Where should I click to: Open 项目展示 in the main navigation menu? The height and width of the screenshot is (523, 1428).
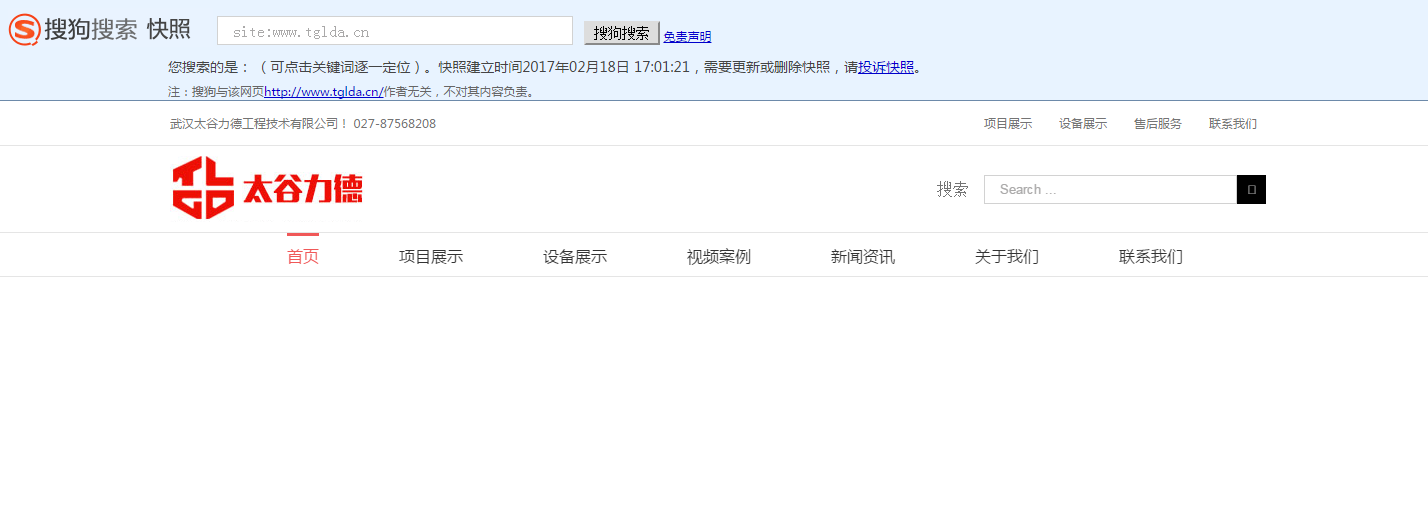(430, 257)
